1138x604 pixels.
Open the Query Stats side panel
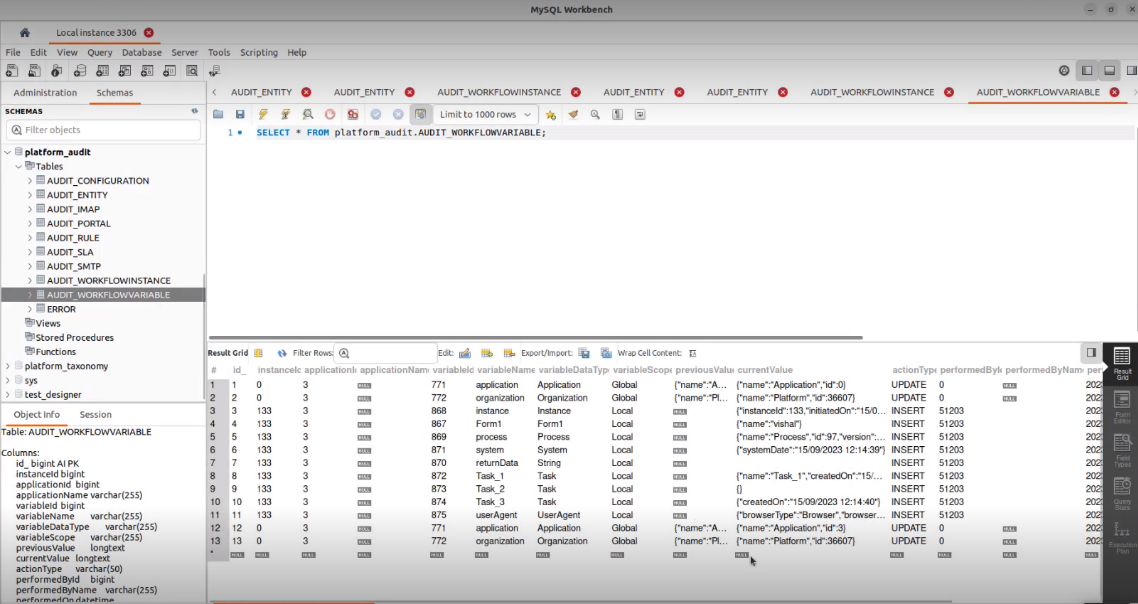tap(1122, 494)
